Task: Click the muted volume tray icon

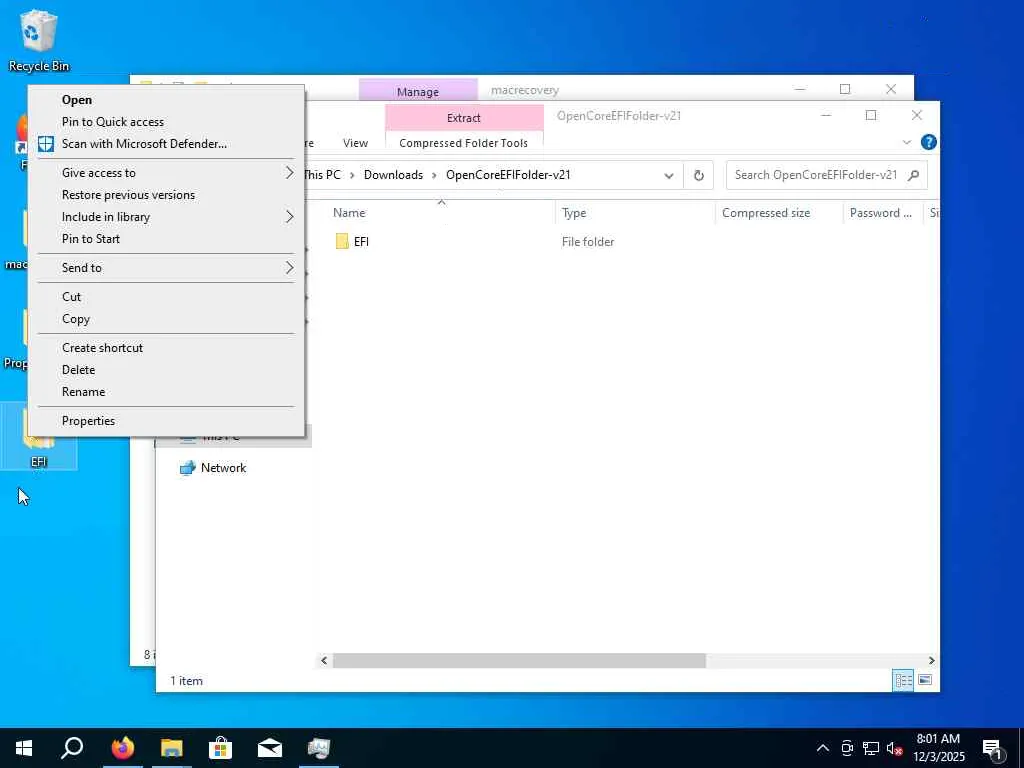Action: coord(895,748)
